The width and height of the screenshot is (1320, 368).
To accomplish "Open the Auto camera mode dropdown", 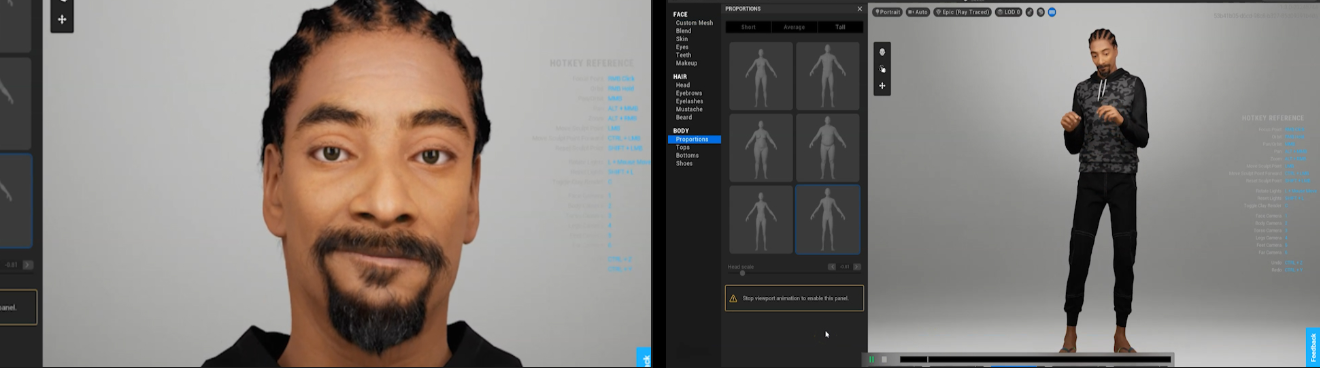I will coord(918,12).
